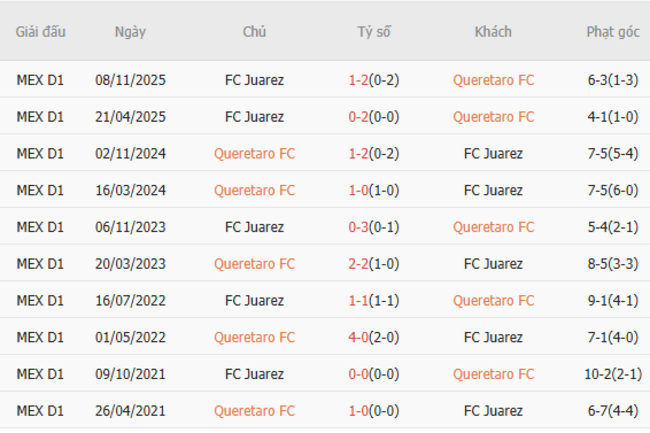
Task: Click the Tỷ số column header
Action: pos(374,32)
